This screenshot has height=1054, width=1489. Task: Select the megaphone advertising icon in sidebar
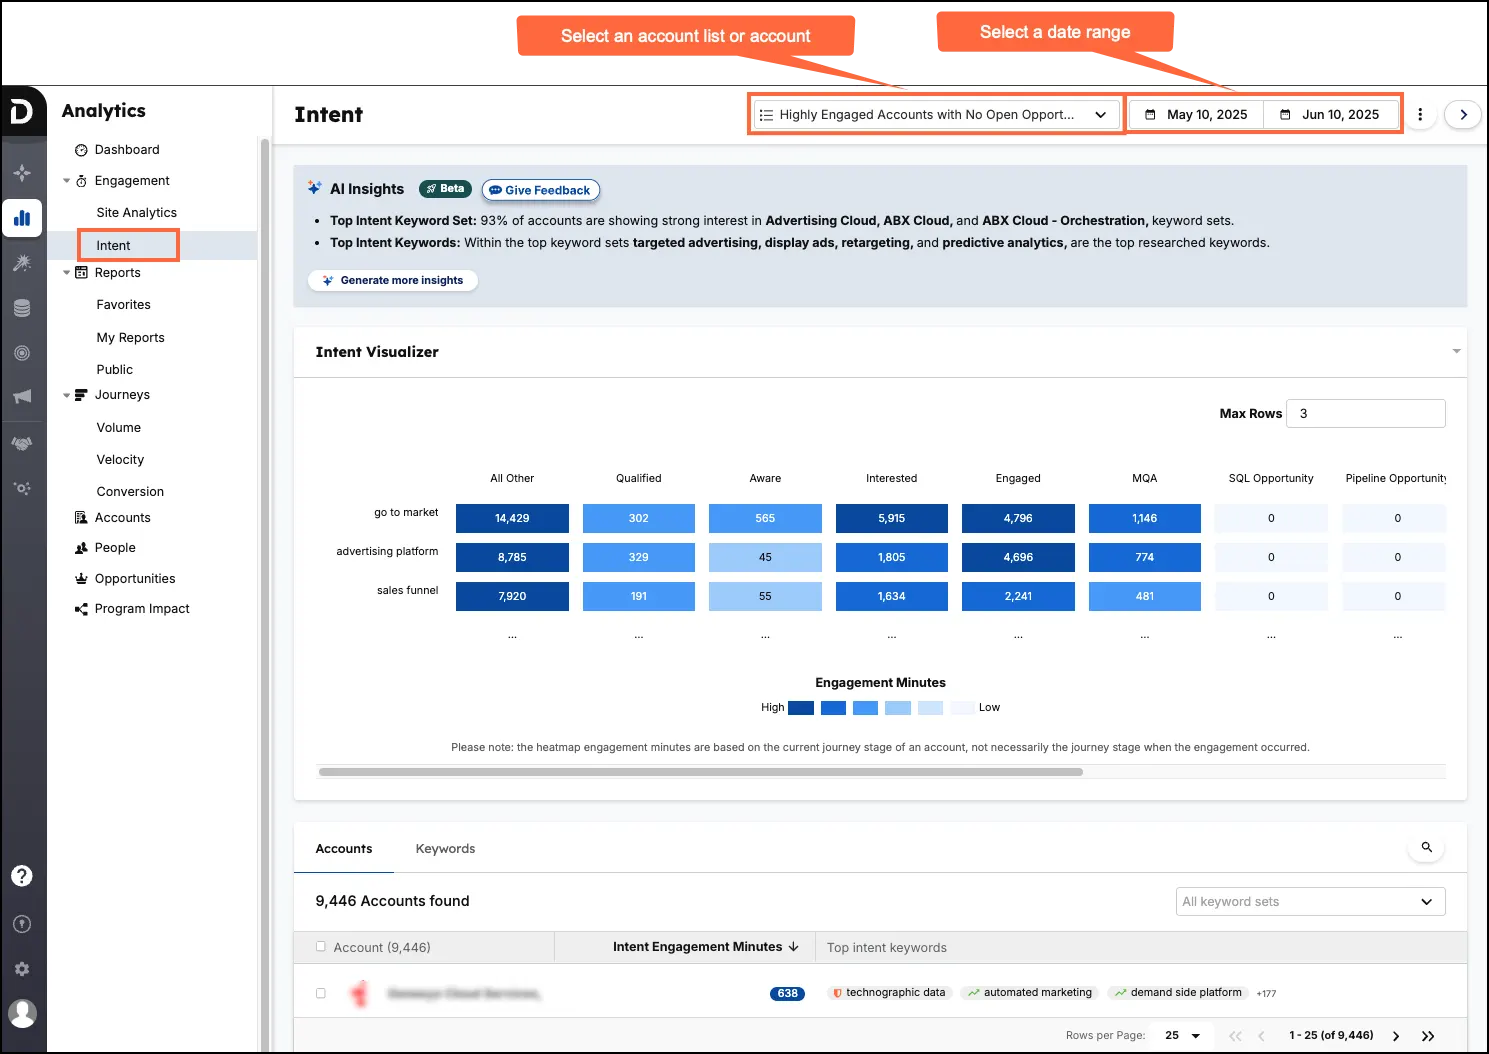22,397
